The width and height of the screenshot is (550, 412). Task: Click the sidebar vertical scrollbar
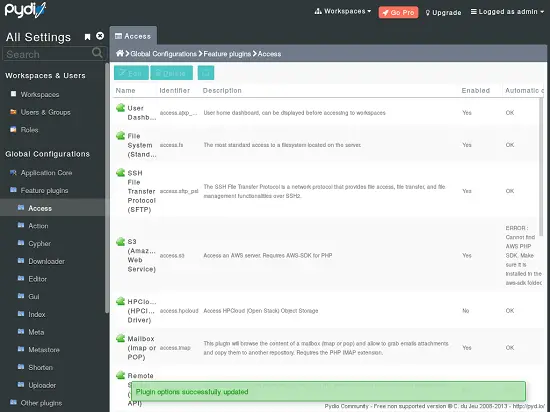107,188
